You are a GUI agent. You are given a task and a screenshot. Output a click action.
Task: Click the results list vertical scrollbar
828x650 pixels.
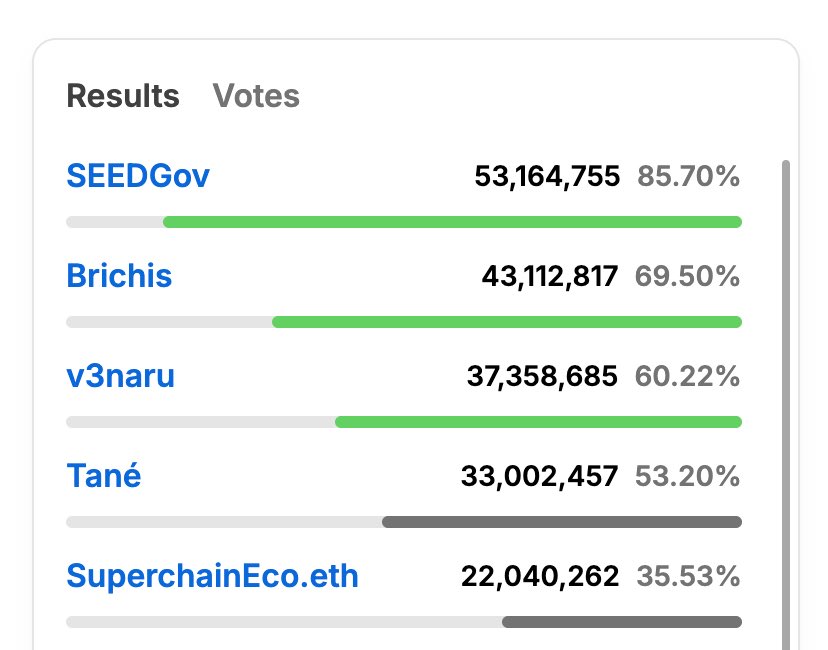click(786, 405)
